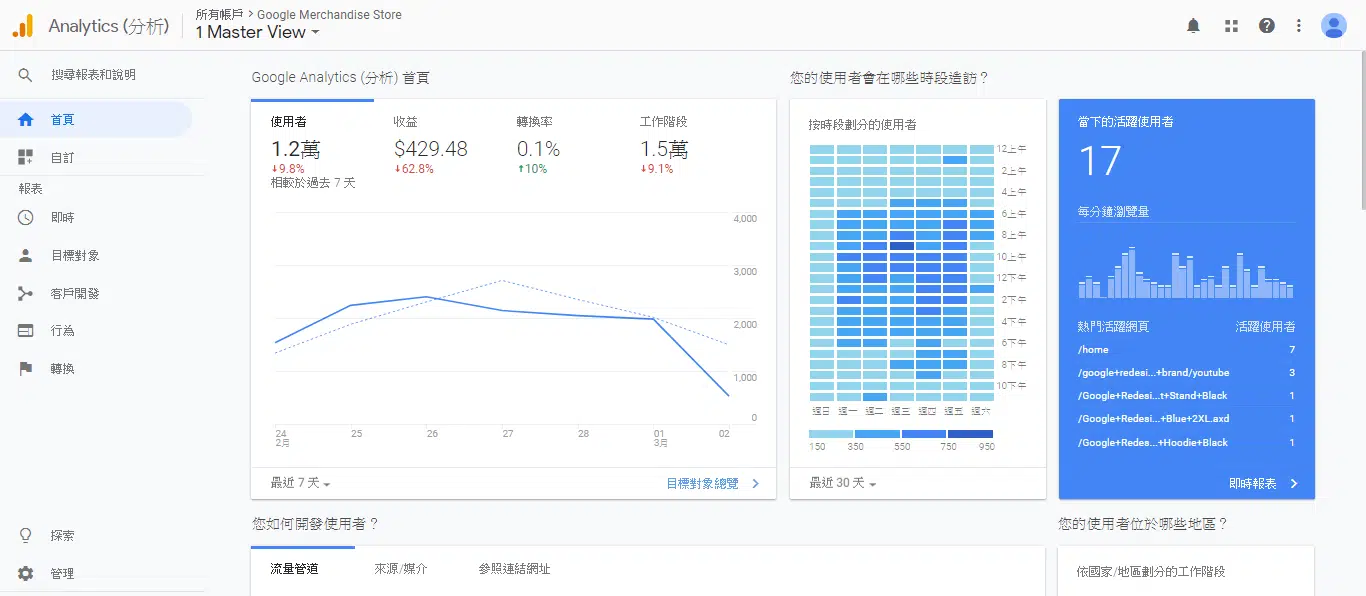Open the 最近 30 天 date range dropdown
Image resolution: width=1366 pixels, height=596 pixels.
click(x=842, y=483)
